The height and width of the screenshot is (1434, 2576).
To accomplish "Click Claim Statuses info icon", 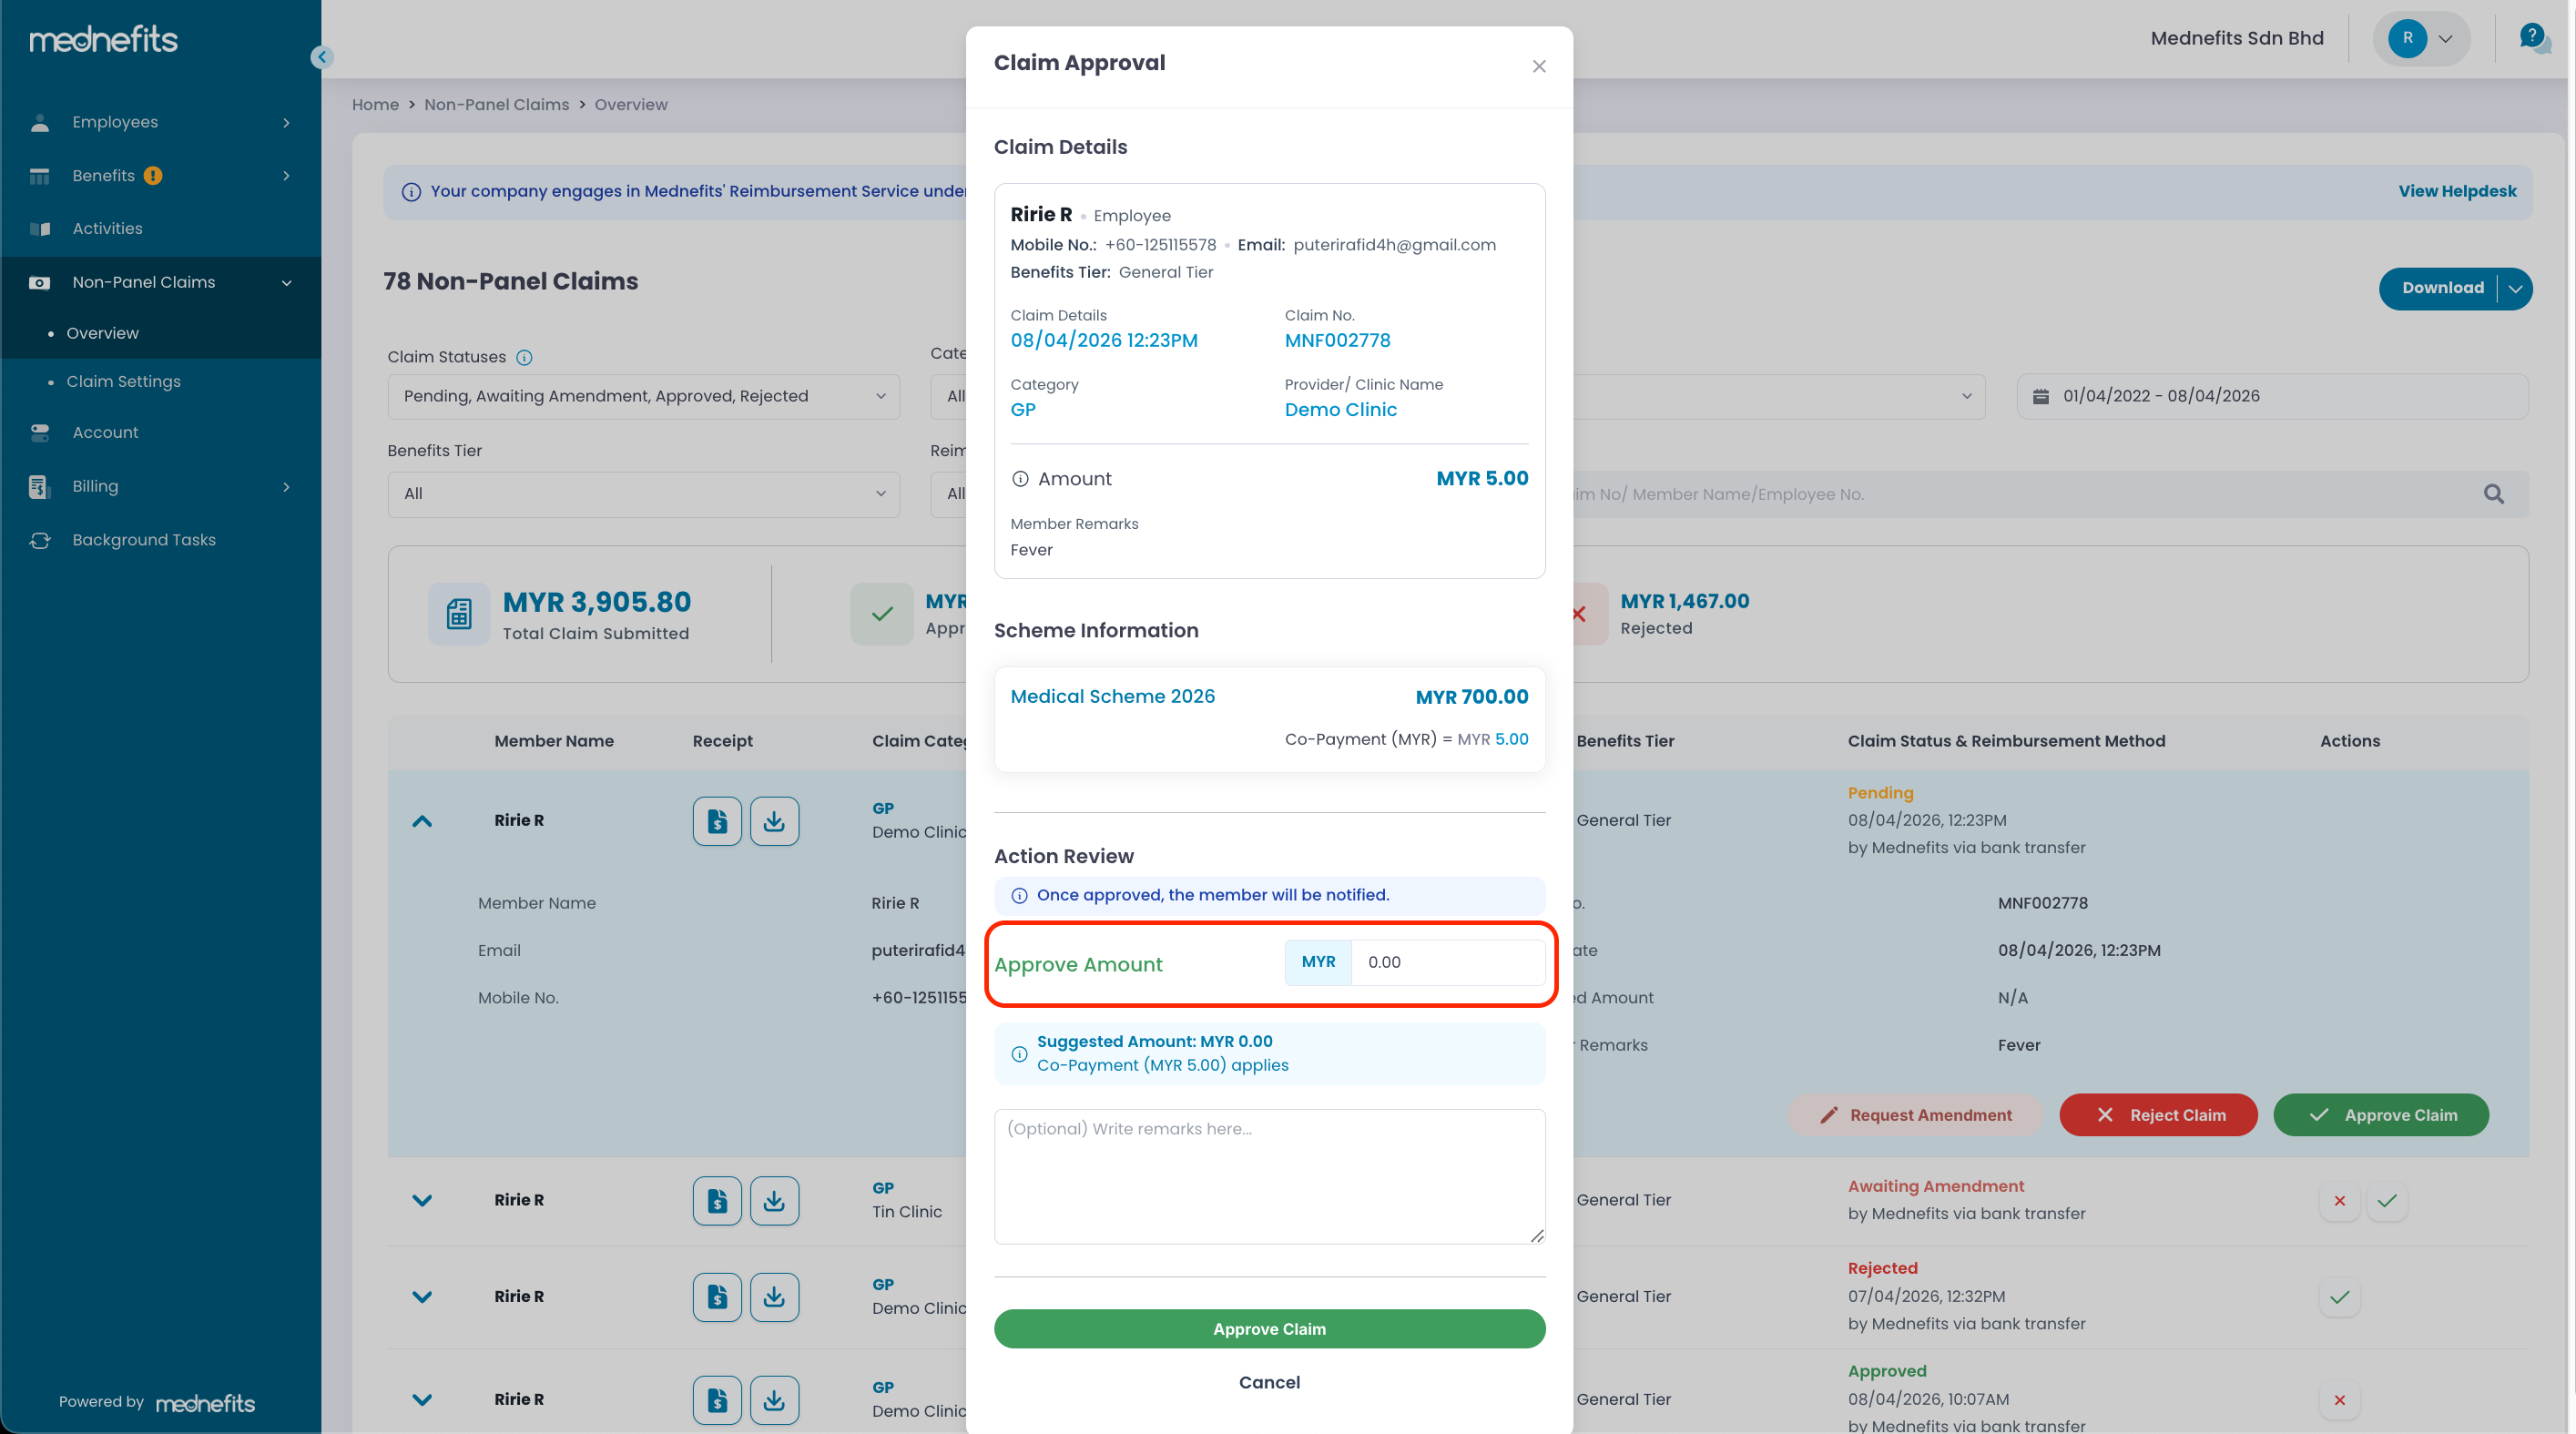I will (x=524, y=358).
